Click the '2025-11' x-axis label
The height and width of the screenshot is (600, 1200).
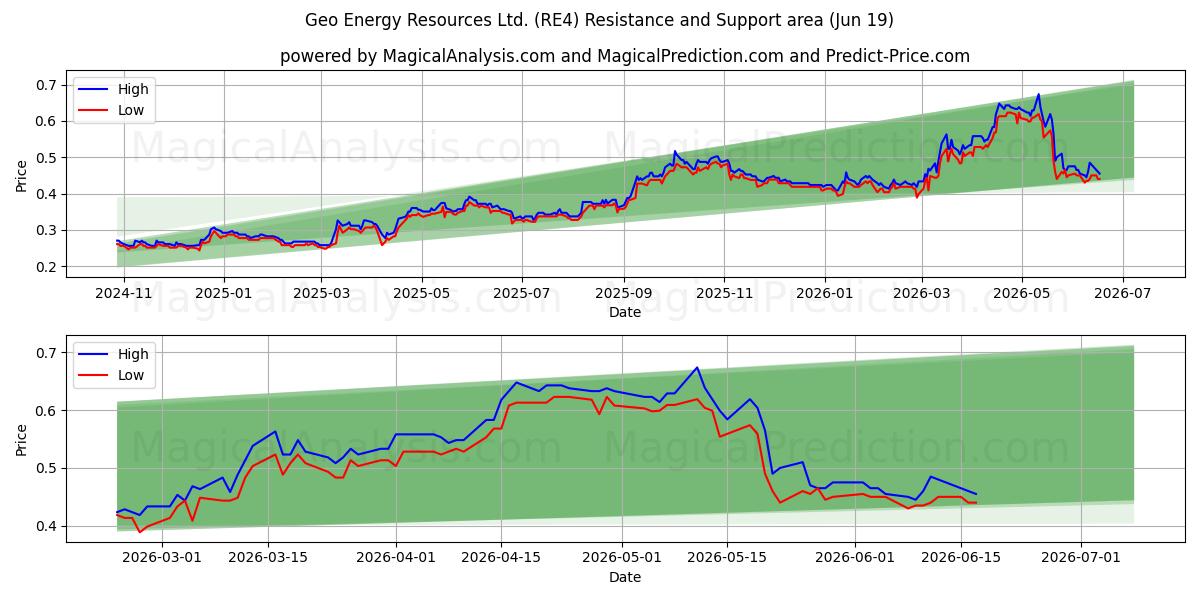[x=725, y=295]
